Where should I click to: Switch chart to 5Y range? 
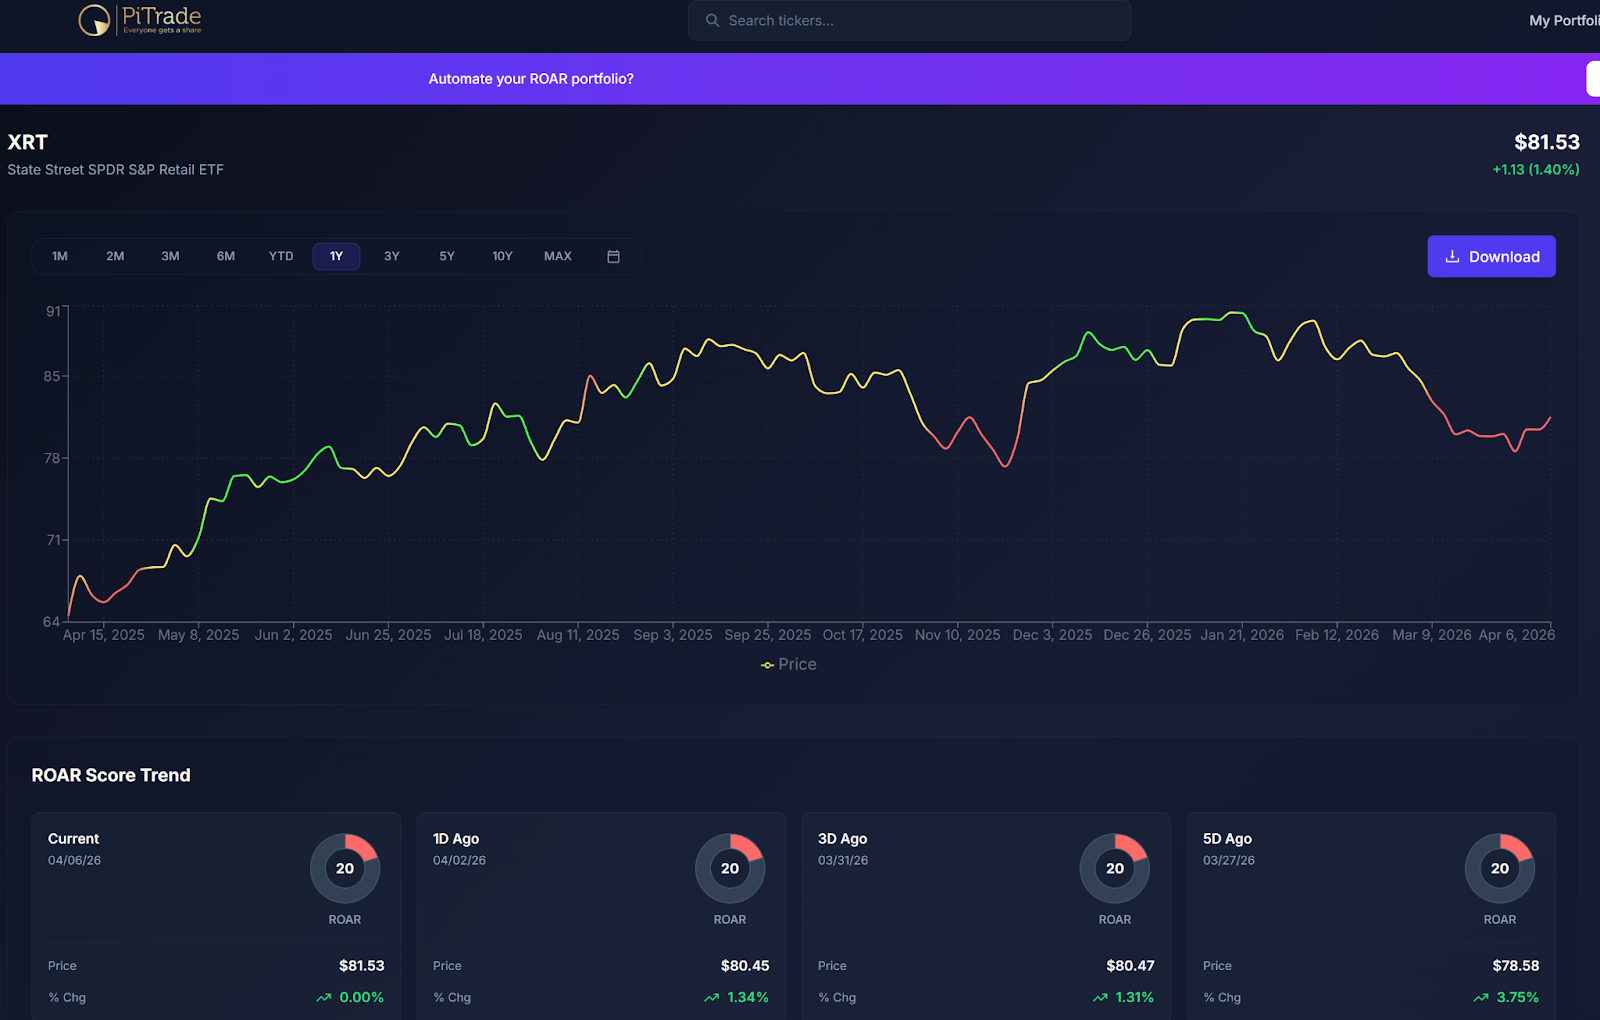(447, 257)
